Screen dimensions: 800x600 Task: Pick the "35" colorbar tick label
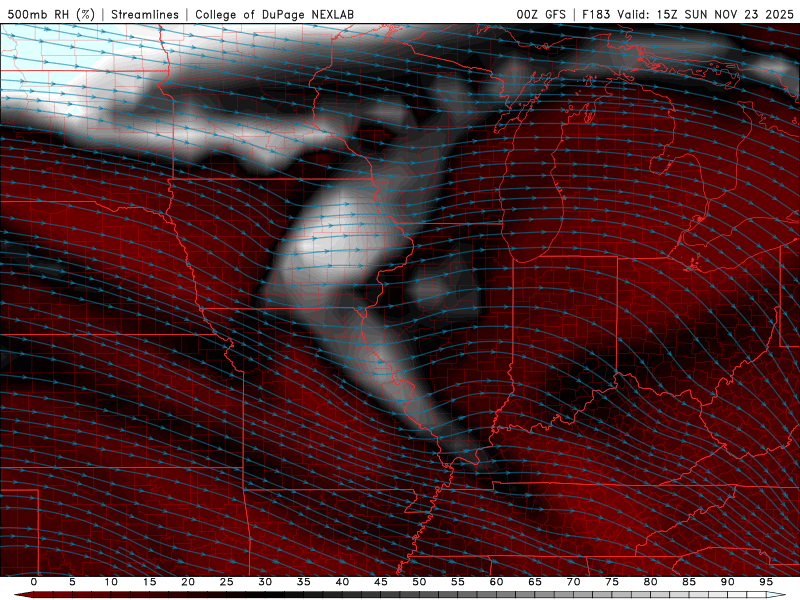point(304,582)
